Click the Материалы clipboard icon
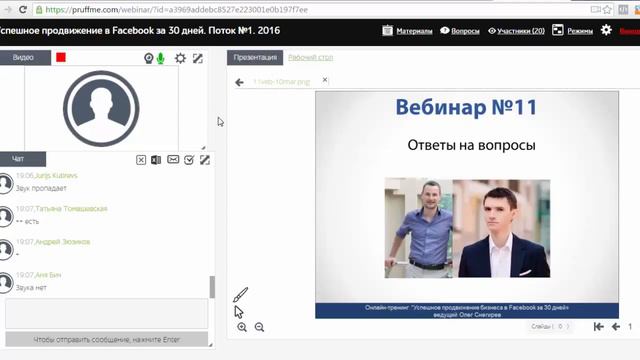 click(x=387, y=30)
